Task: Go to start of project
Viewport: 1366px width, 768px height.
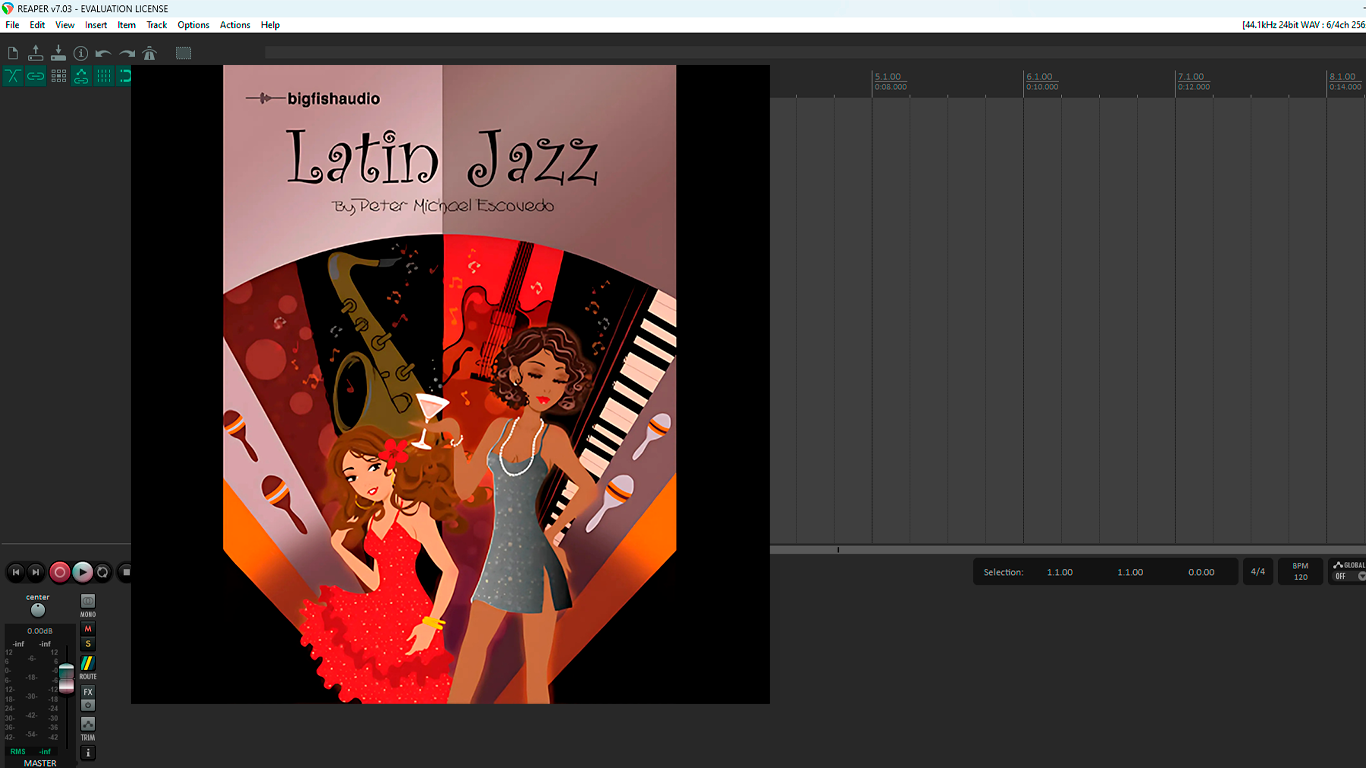Action: [15, 572]
